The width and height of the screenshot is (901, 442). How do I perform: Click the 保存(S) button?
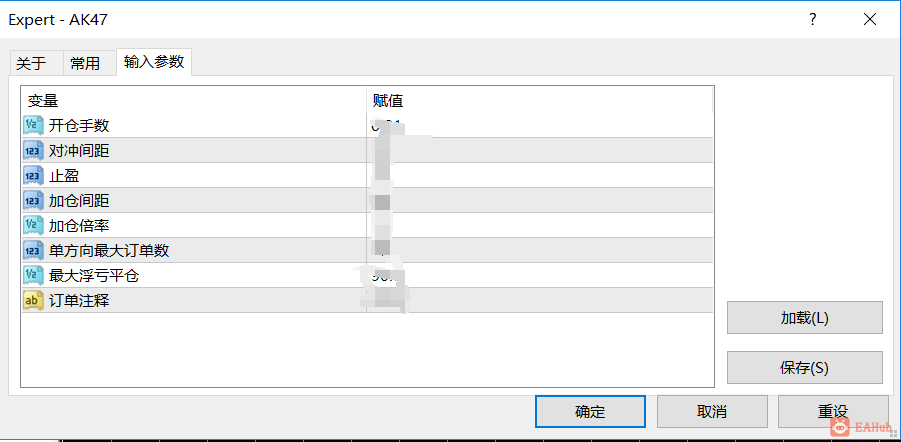[804, 368]
